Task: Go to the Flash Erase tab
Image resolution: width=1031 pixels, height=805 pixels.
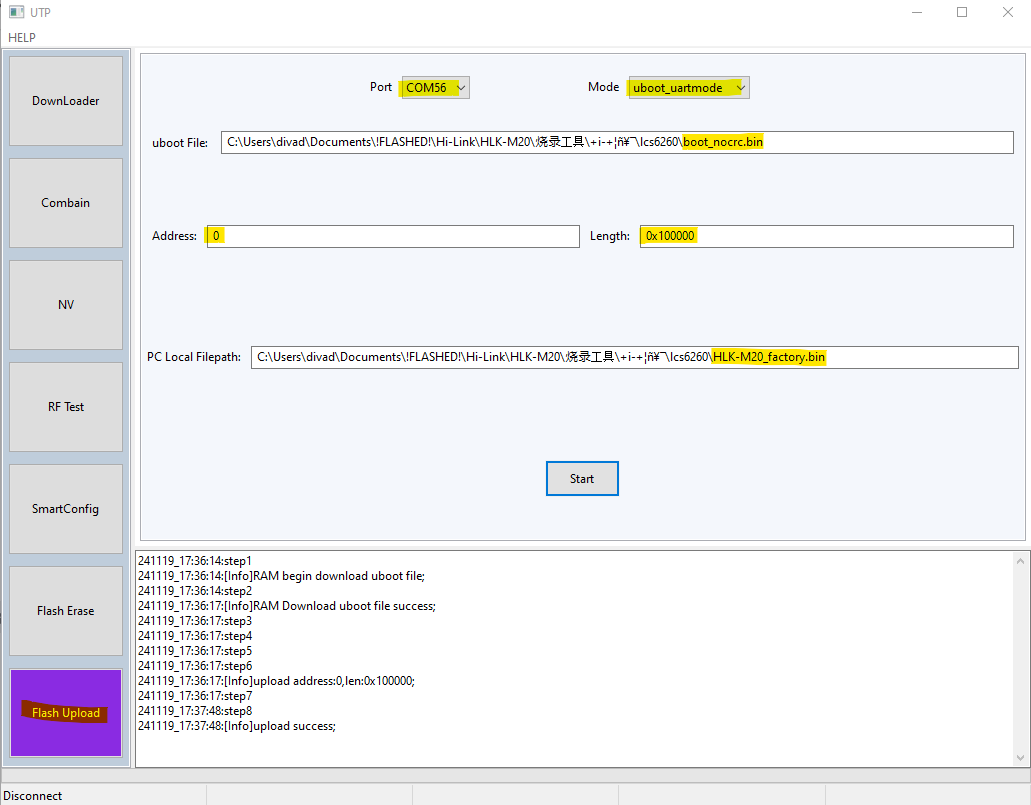Action: 66,610
